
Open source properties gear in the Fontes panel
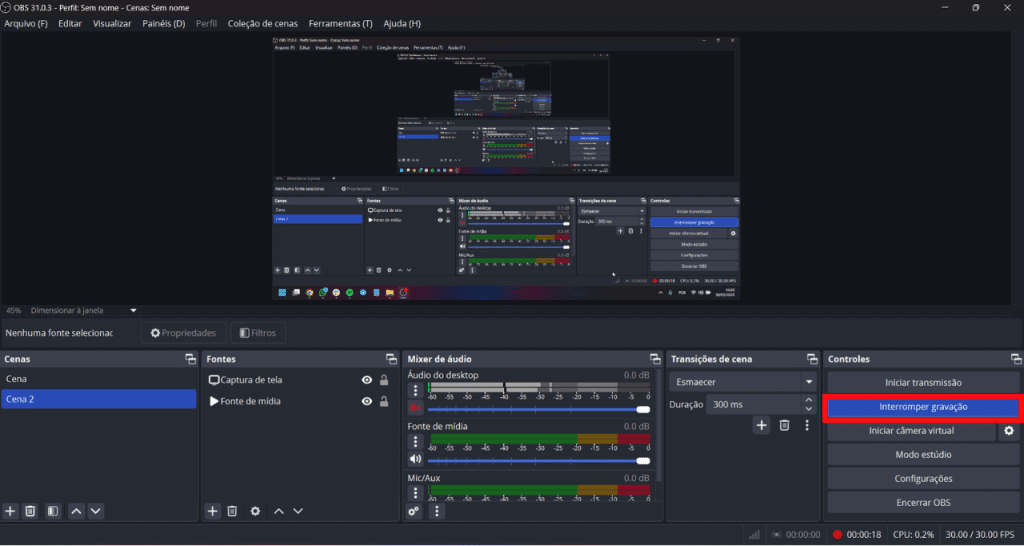[255, 511]
